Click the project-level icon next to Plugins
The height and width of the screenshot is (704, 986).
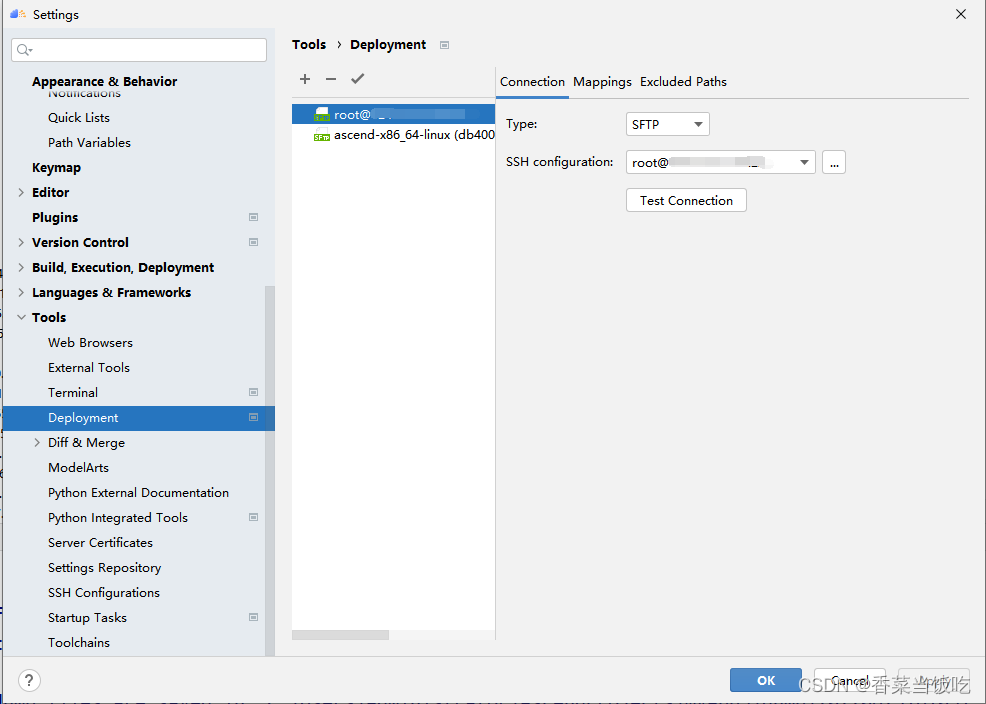253,217
